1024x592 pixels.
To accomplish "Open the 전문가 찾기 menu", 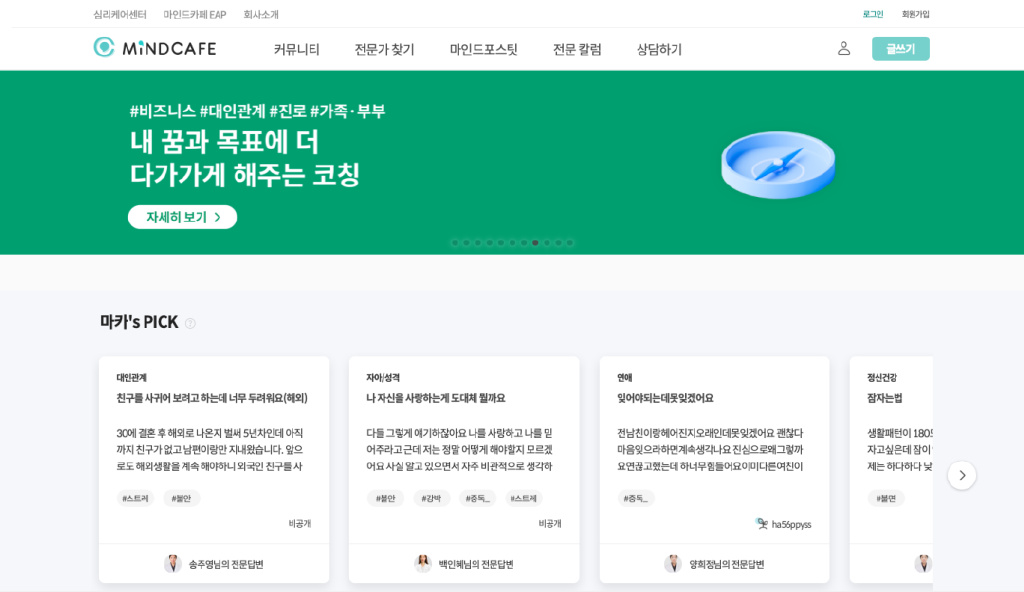I will pyautogui.click(x=384, y=50).
